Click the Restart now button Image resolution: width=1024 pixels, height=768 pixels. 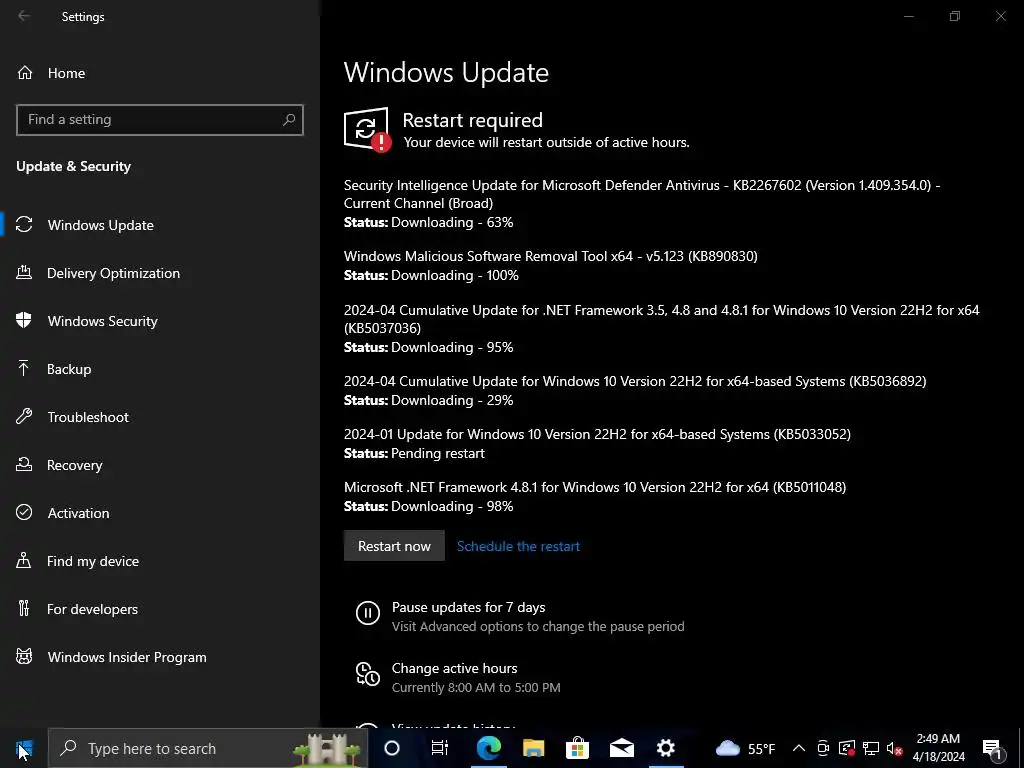point(394,546)
